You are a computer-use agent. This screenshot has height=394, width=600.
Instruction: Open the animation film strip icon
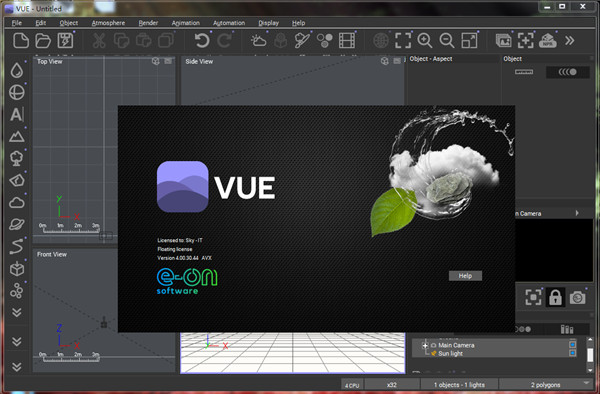[347, 41]
